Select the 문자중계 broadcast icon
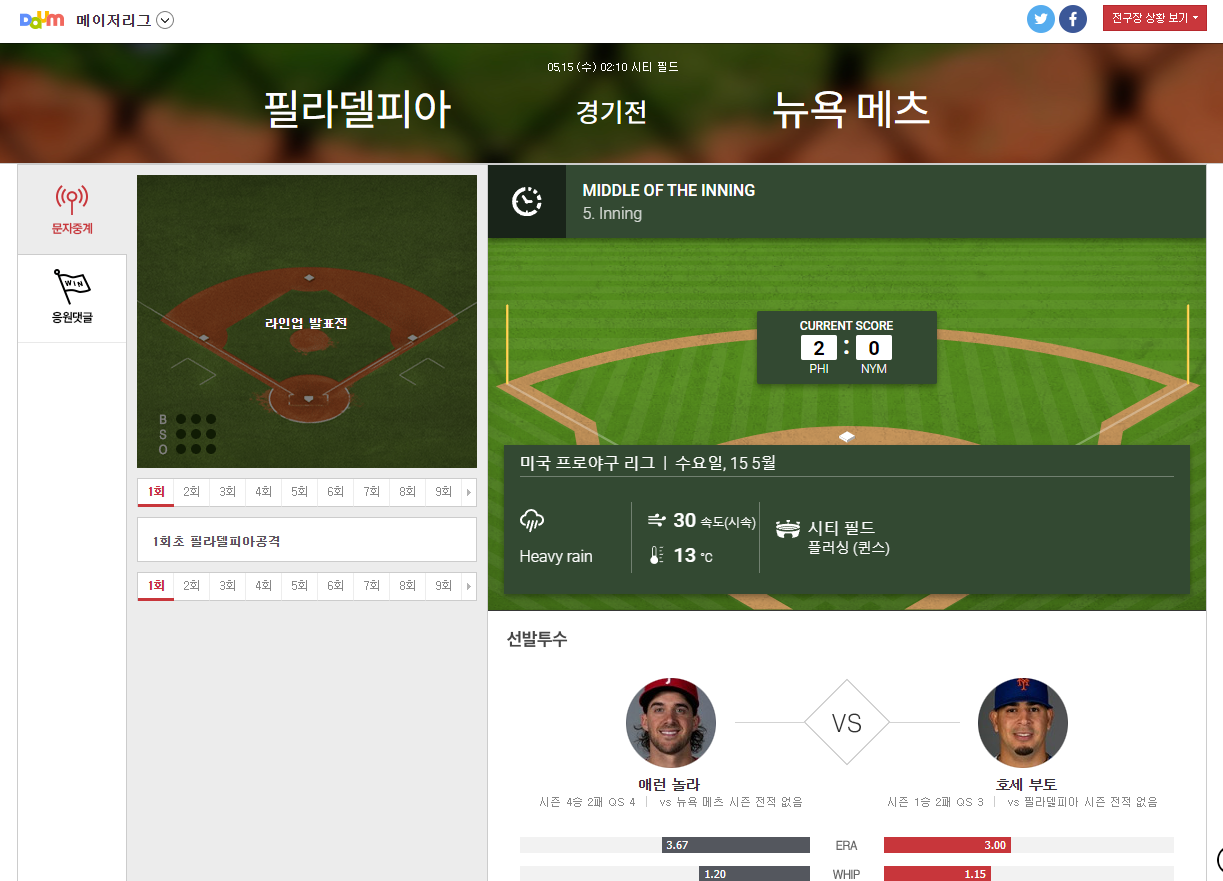 coord(72,200)
